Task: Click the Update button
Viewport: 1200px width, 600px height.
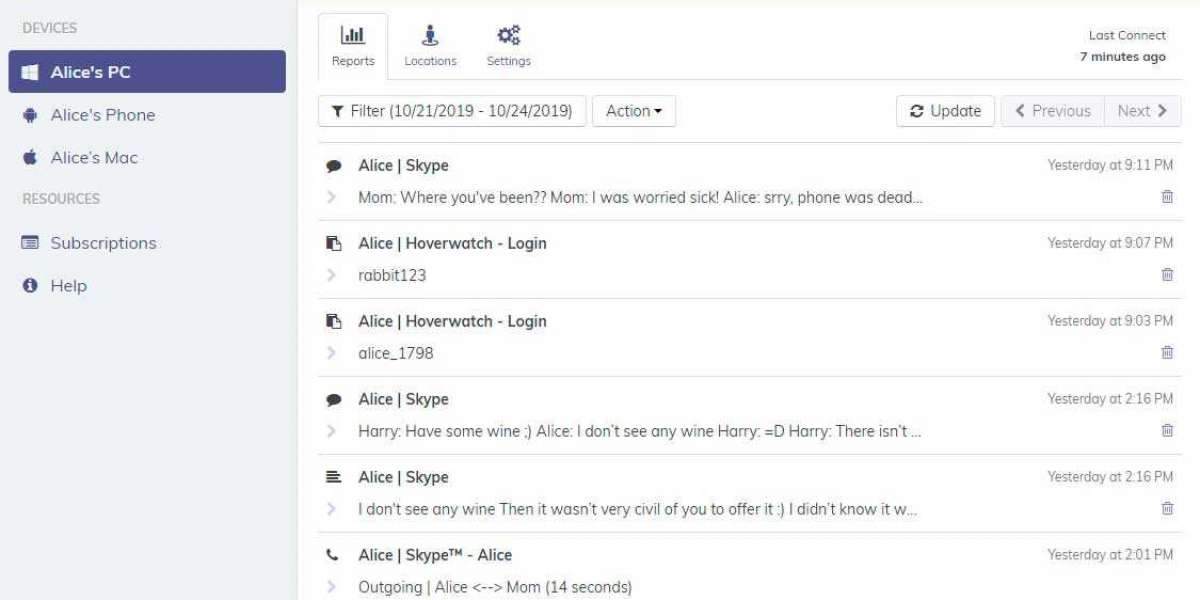Action: coord(945,111)
